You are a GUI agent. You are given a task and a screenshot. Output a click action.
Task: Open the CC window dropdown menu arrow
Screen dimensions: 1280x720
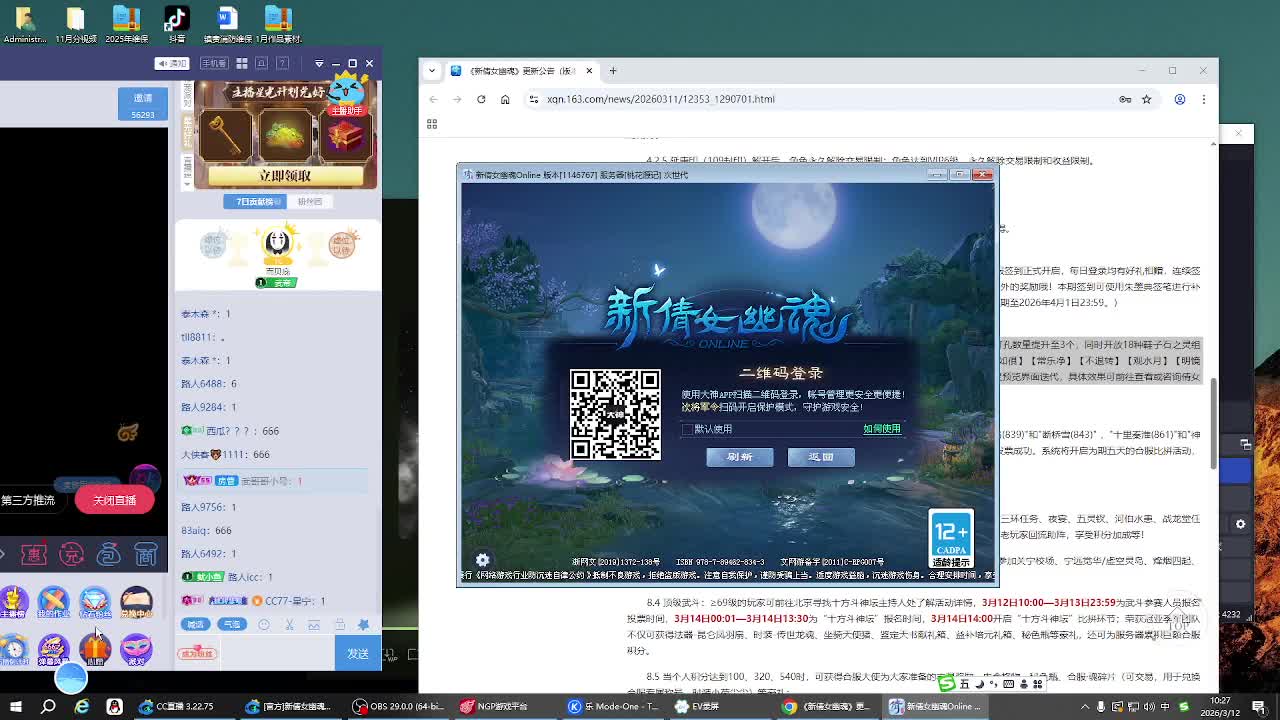318,63
